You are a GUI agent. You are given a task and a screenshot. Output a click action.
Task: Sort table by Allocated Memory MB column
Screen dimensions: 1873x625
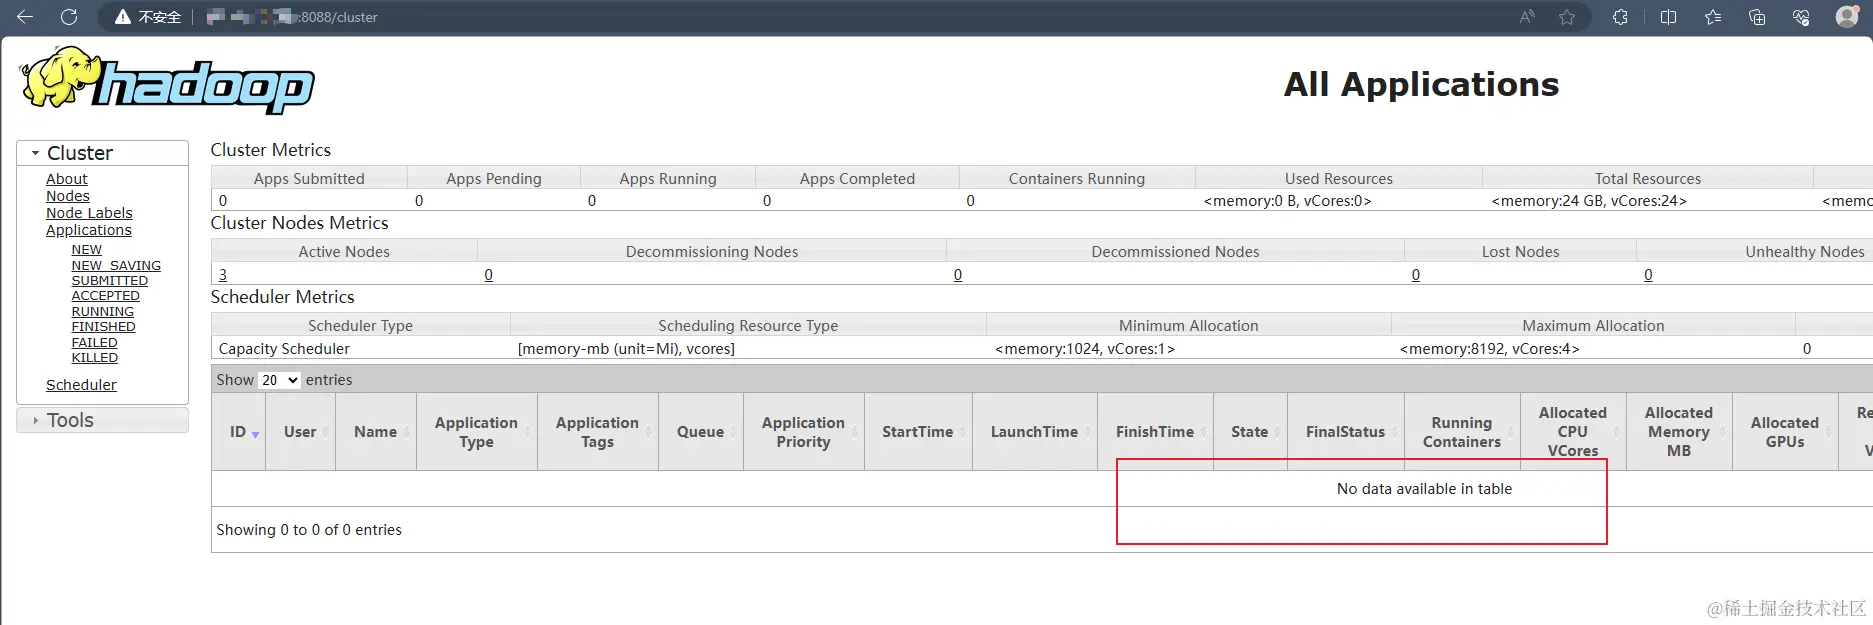pos(1679,432)
